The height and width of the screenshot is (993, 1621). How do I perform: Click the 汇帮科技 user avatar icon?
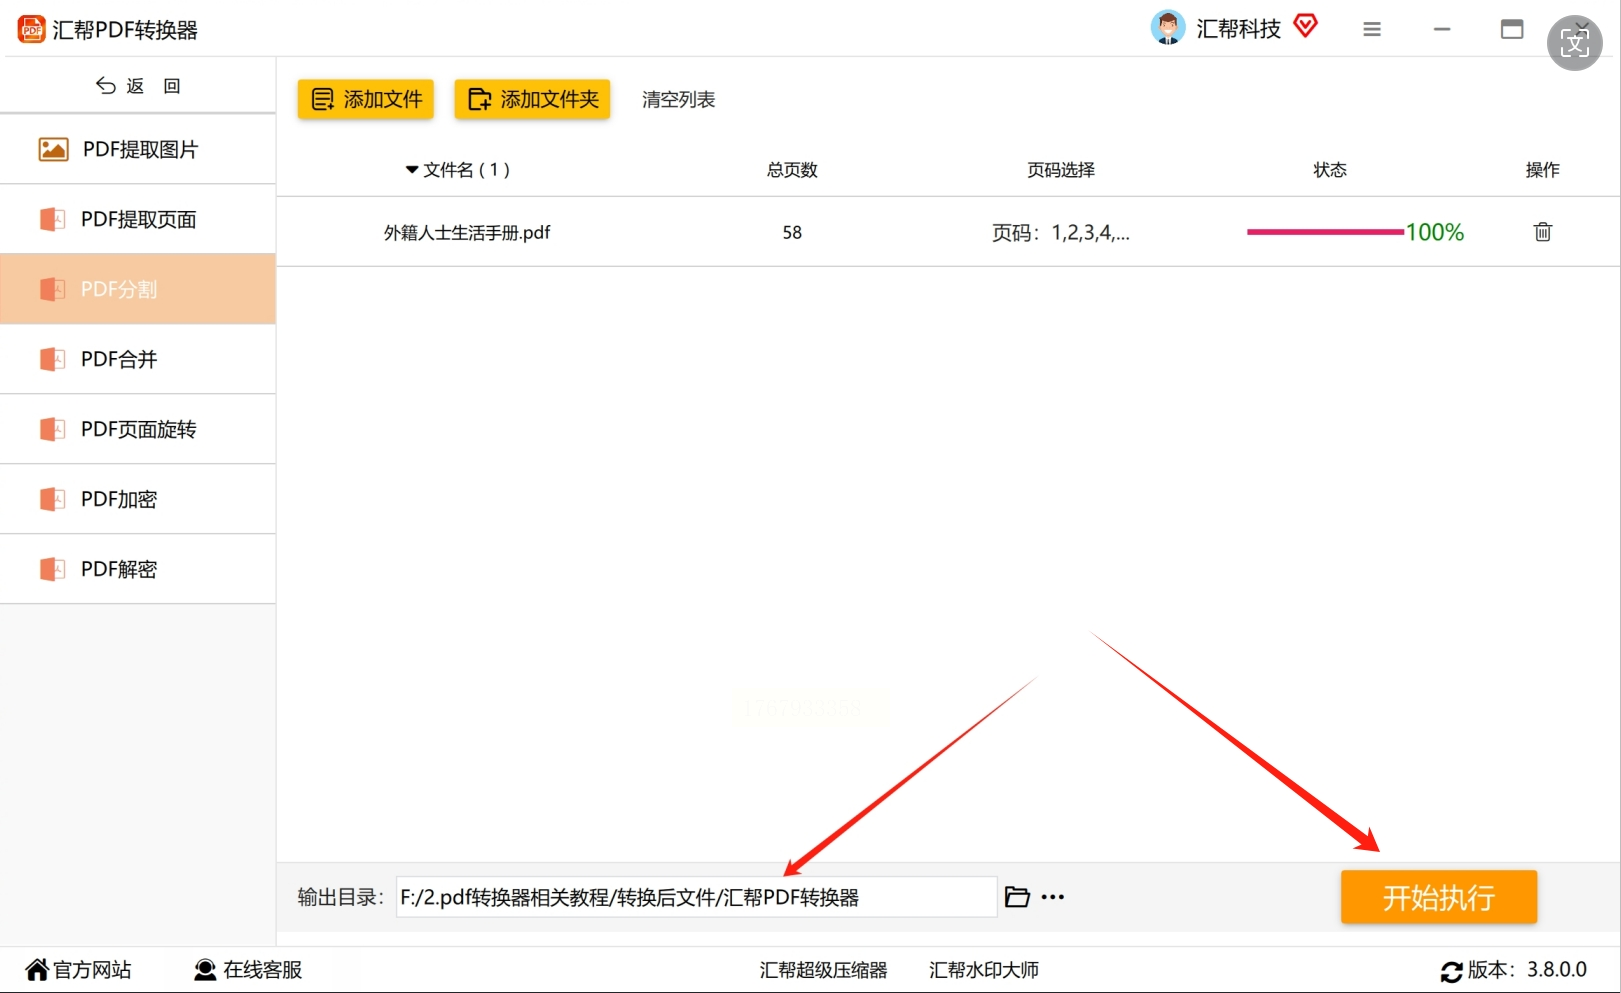pyautogui.click(x=1168, y=28)
